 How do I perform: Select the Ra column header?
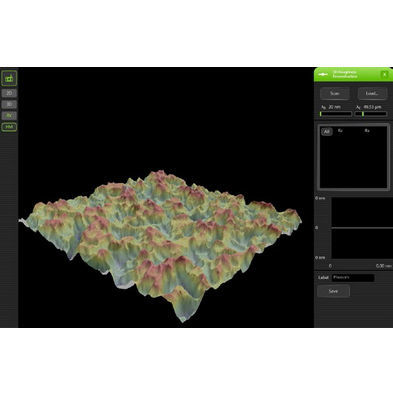tap(367, 131)
